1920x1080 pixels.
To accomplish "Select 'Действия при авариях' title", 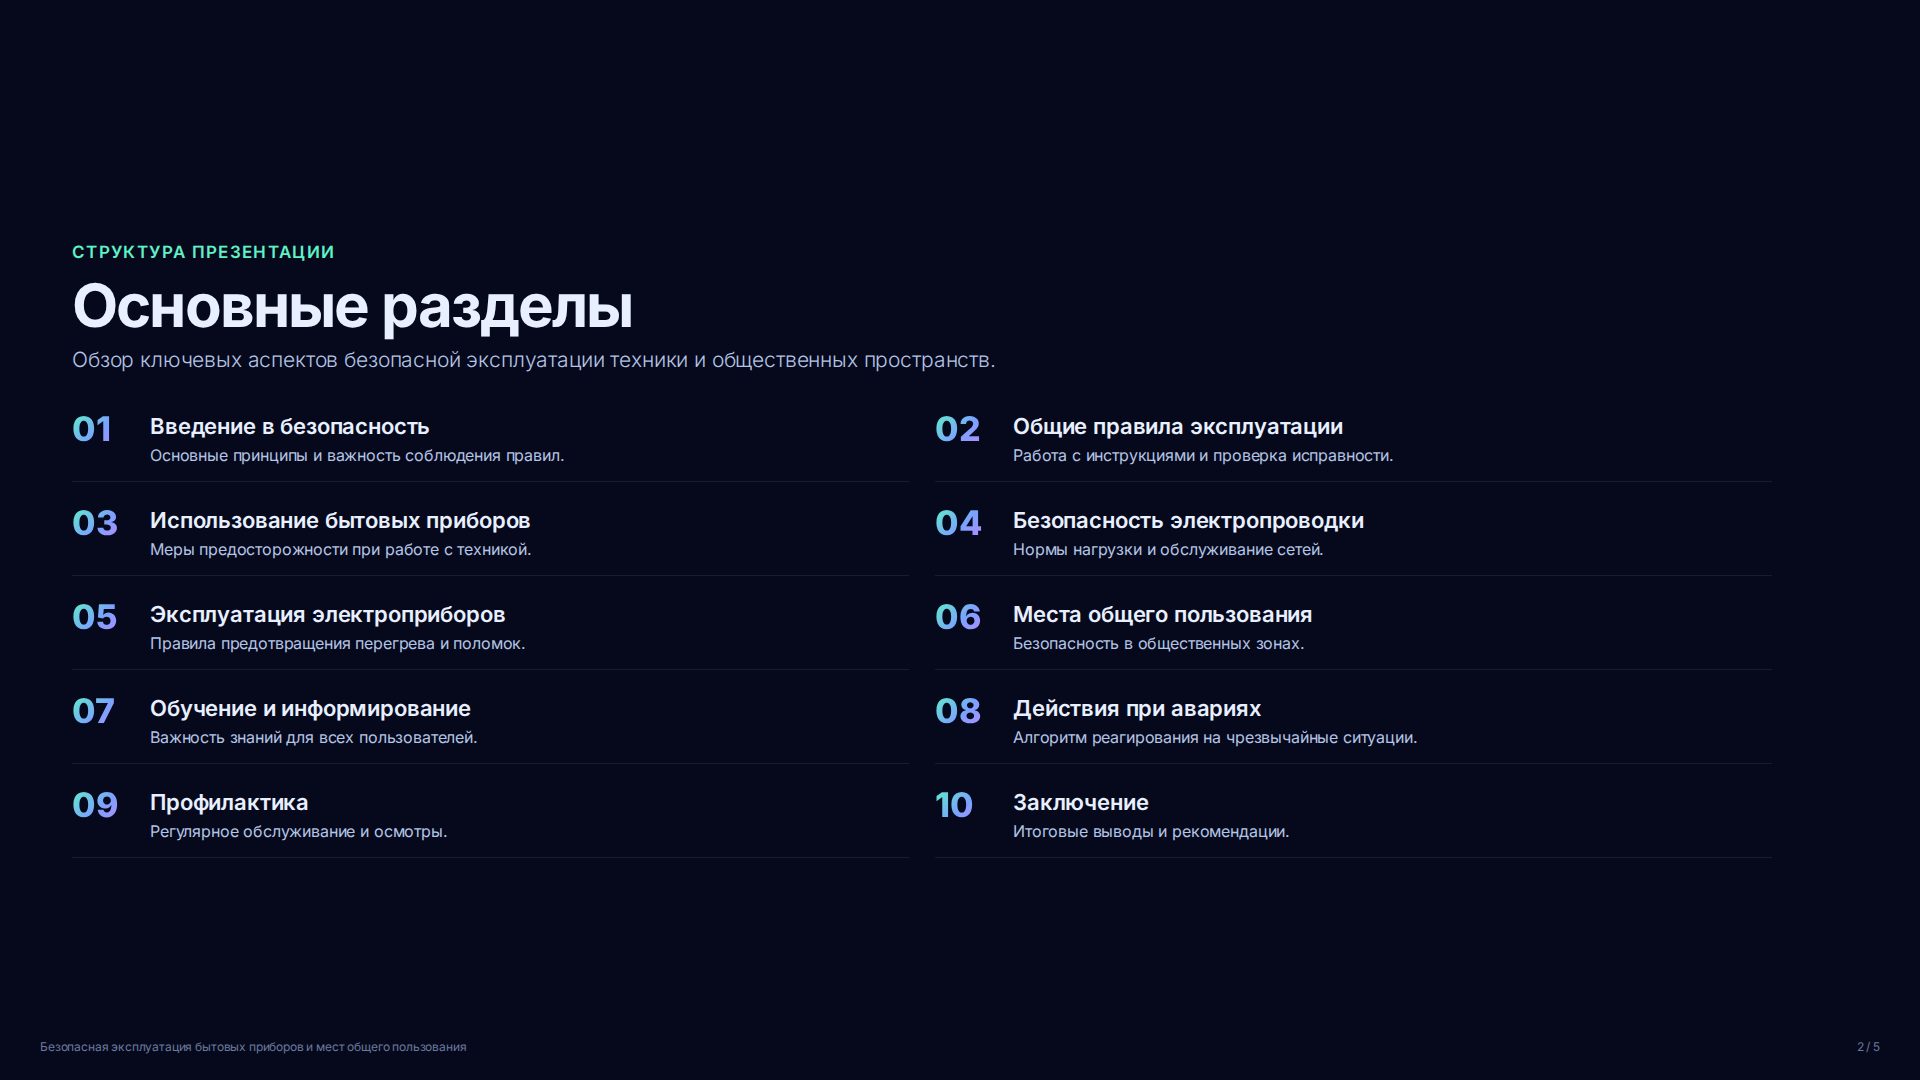I will [x=1137, y=709].
